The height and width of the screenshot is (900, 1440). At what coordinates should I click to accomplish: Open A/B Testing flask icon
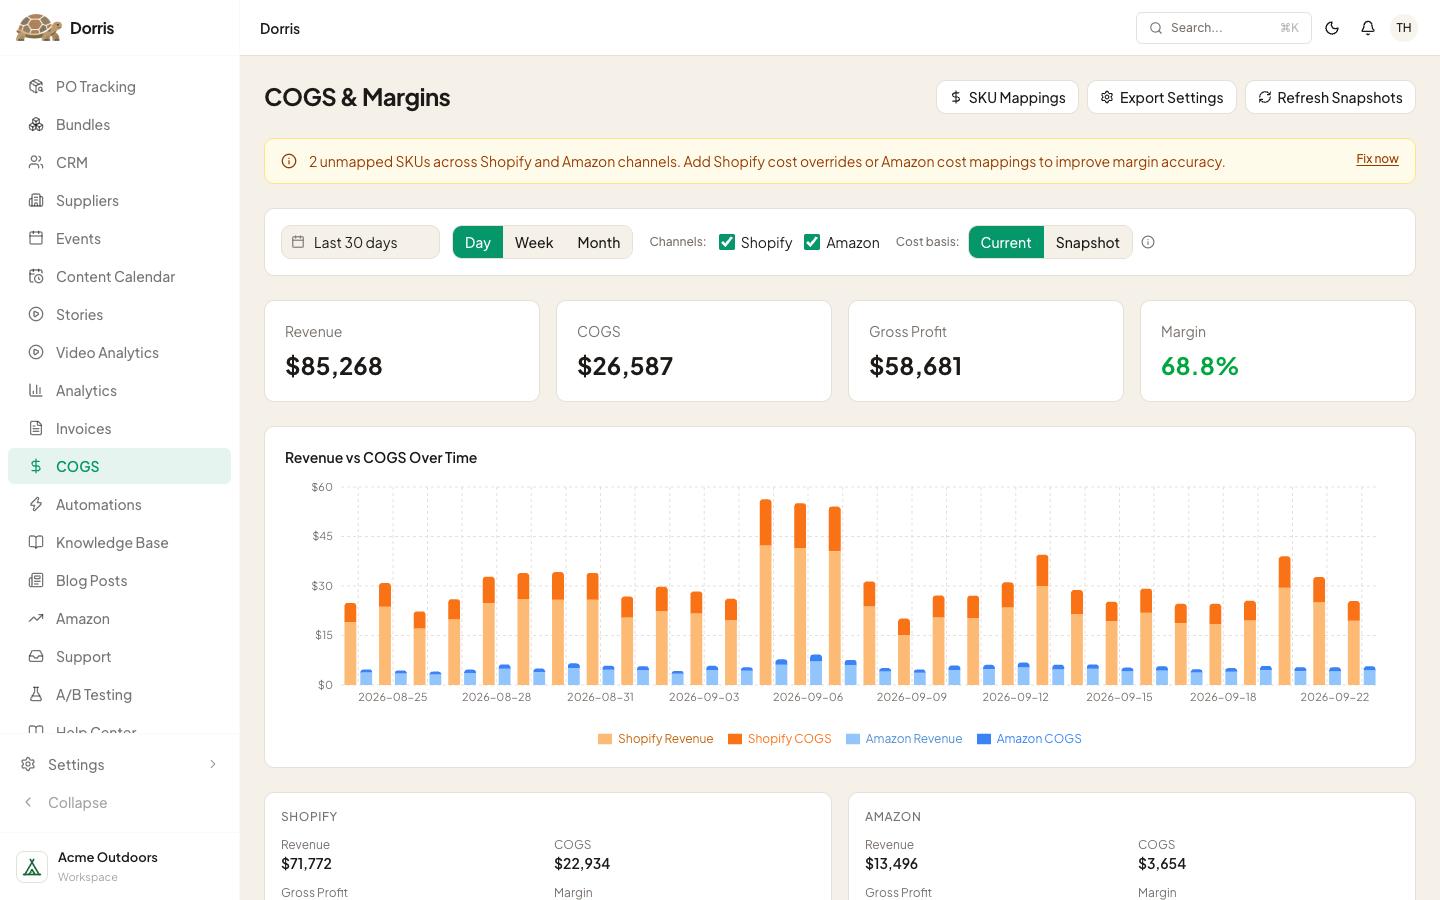36,694
